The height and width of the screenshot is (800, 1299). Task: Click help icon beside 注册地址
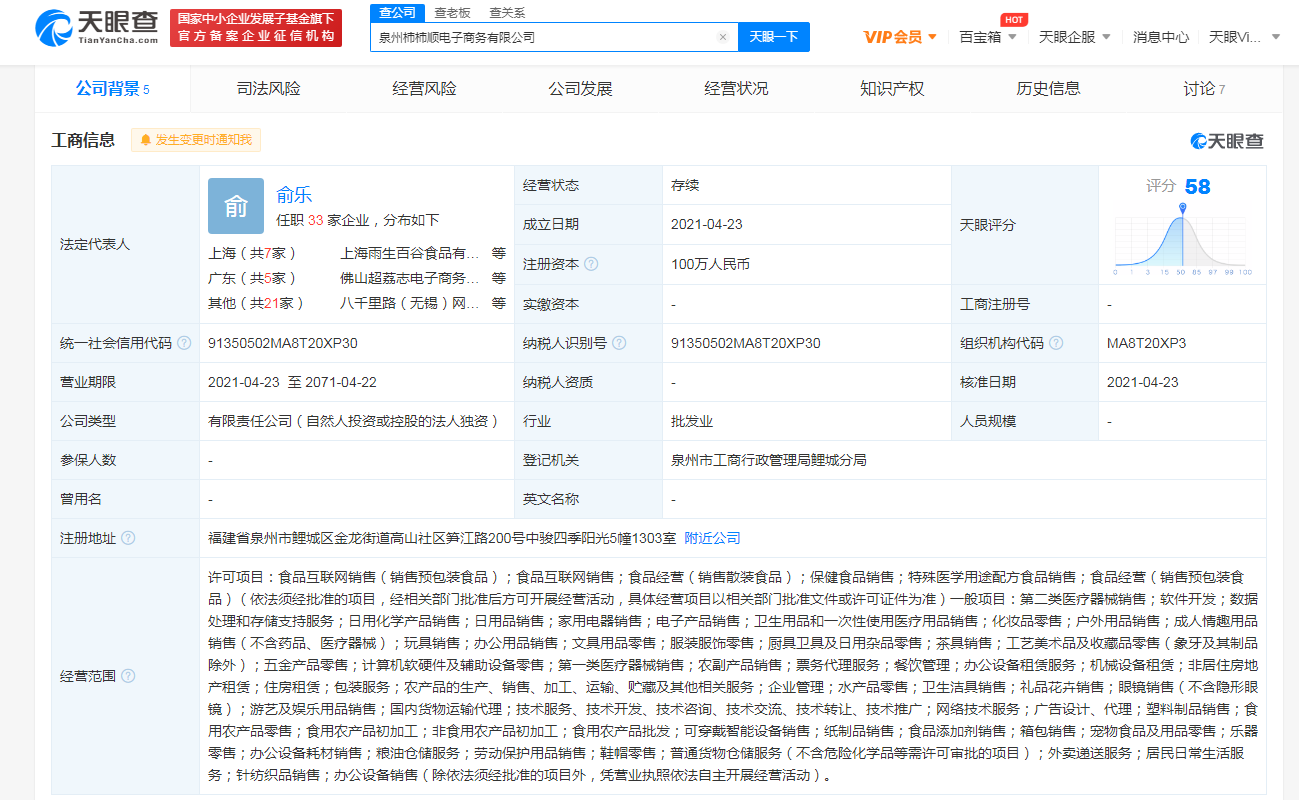(128, 538)
